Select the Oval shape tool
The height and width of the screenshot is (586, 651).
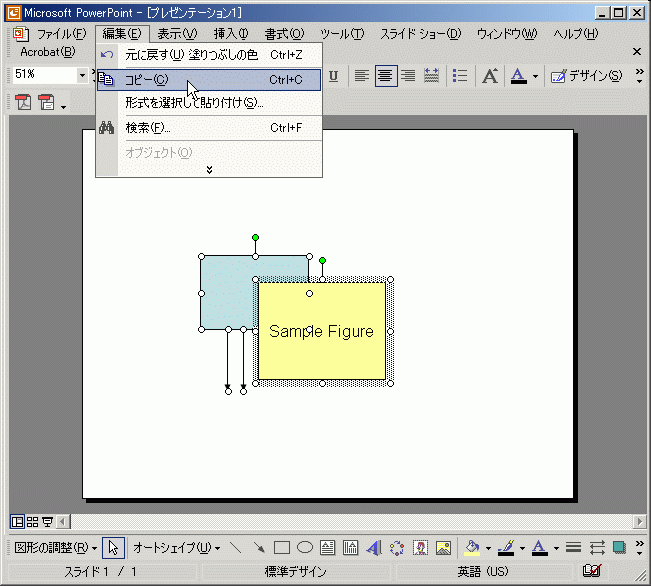305,547
